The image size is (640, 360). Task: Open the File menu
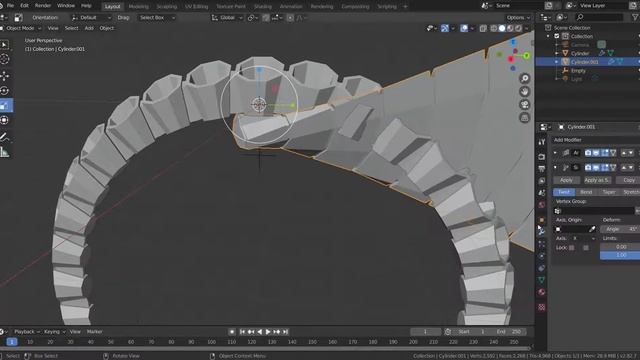tap(10, 6)
